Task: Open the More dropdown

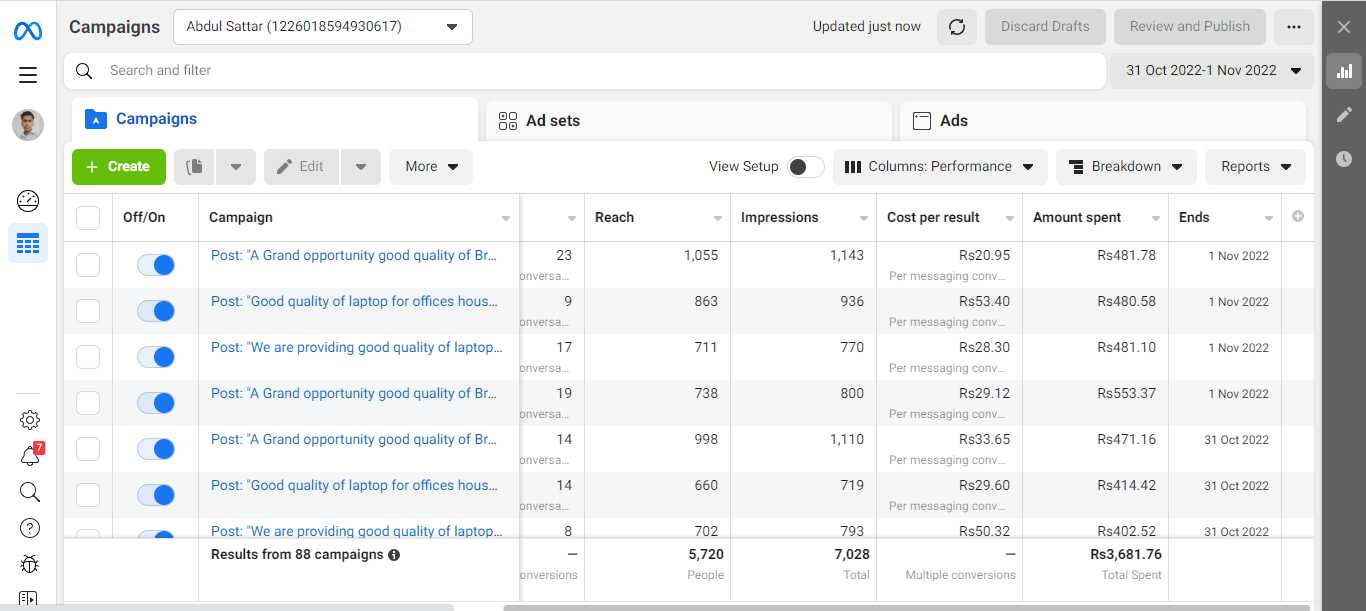Action: (x=431, y=167)
